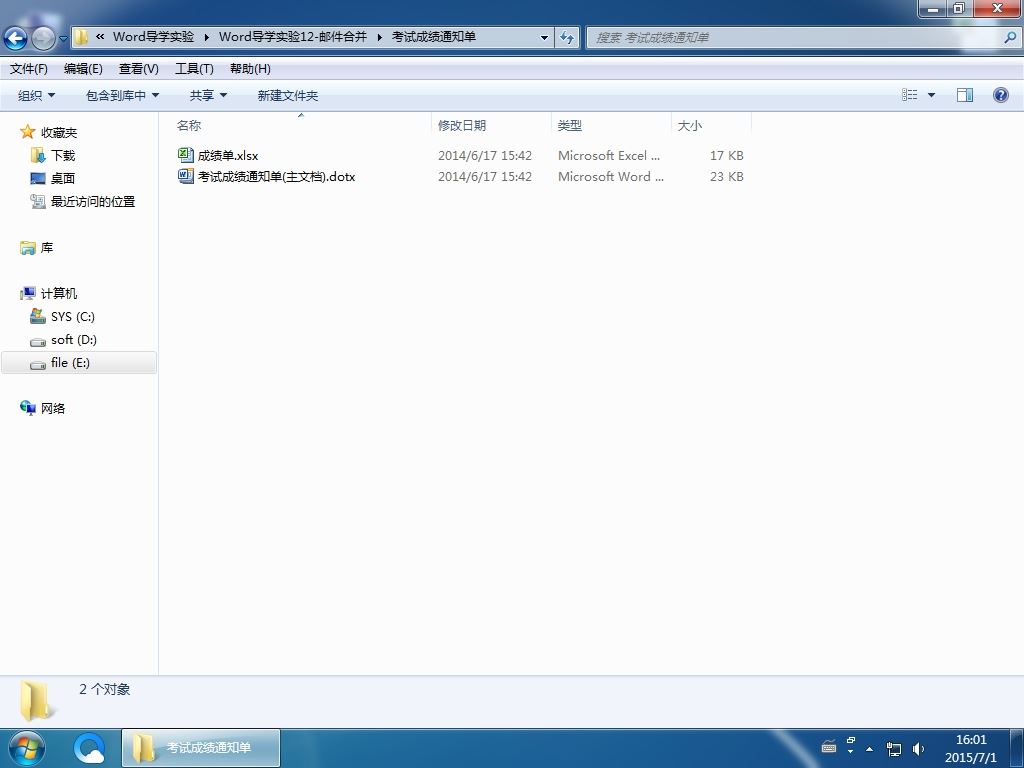Select file name 成绩单.xlsx
1024x768 pixels.
(x=228, y=155)
